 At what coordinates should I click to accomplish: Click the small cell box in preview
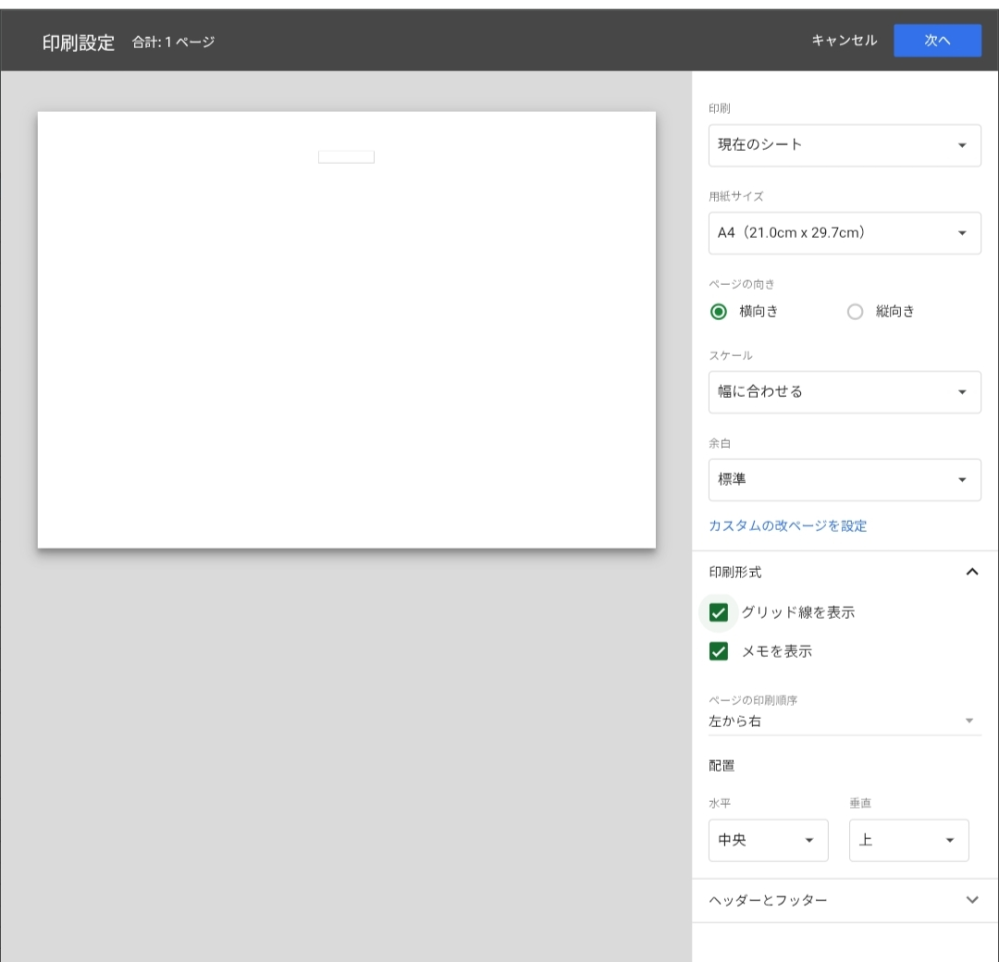click(346, 157)
